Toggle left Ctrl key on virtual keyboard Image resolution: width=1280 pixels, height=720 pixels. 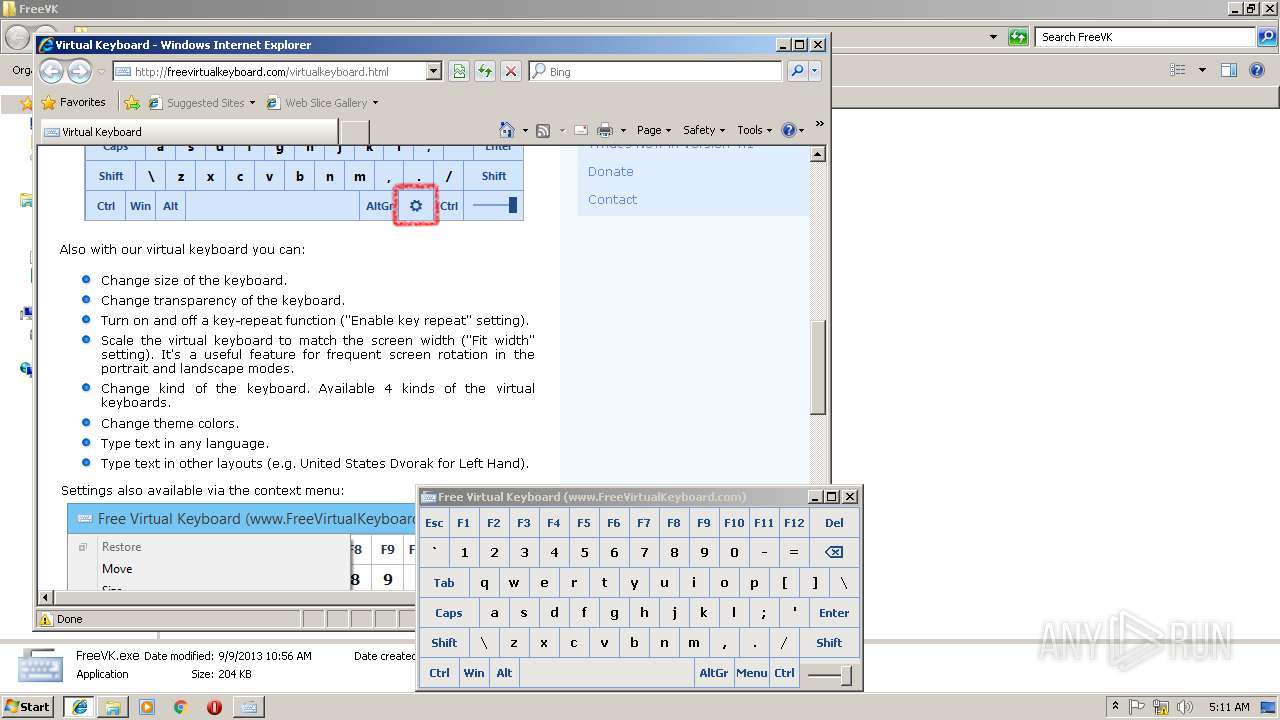point(439,673)
